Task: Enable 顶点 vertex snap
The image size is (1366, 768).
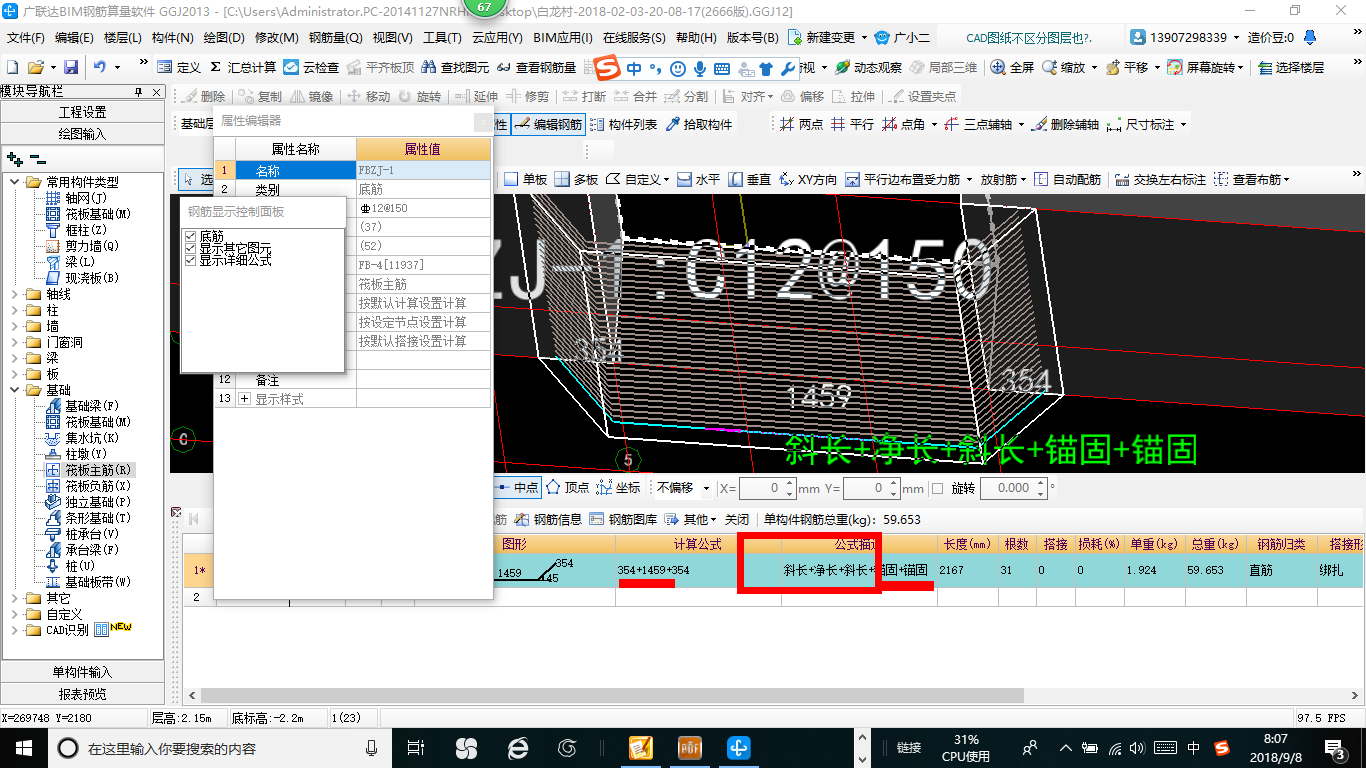Action: coord(567,488)
